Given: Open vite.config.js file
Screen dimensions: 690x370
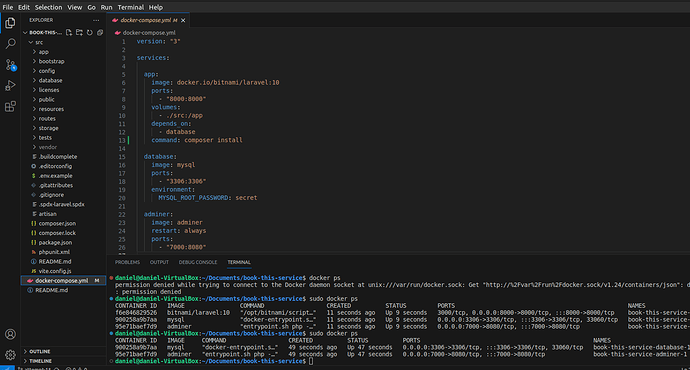Looking at the screenshot, I should 64,271.
